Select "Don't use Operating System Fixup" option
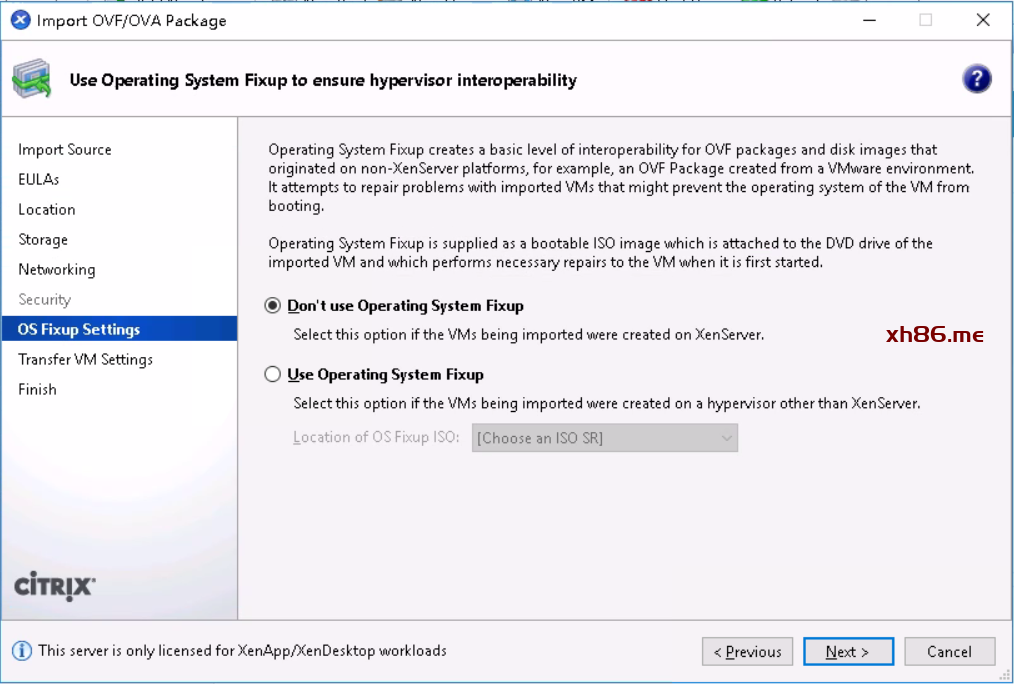This screenshot has width=1014, height=684. coord(273,306)
